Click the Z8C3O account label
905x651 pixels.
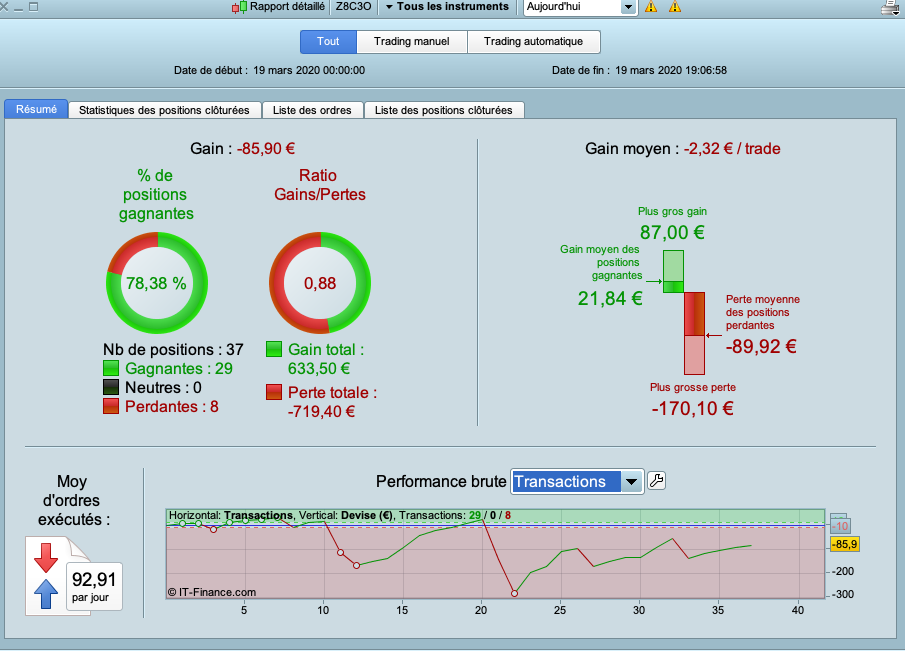(x=354, y=7)
